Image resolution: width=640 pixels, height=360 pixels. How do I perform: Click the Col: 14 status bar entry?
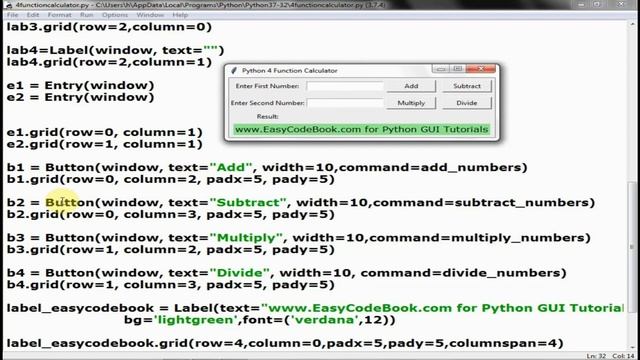click(623, 356)
